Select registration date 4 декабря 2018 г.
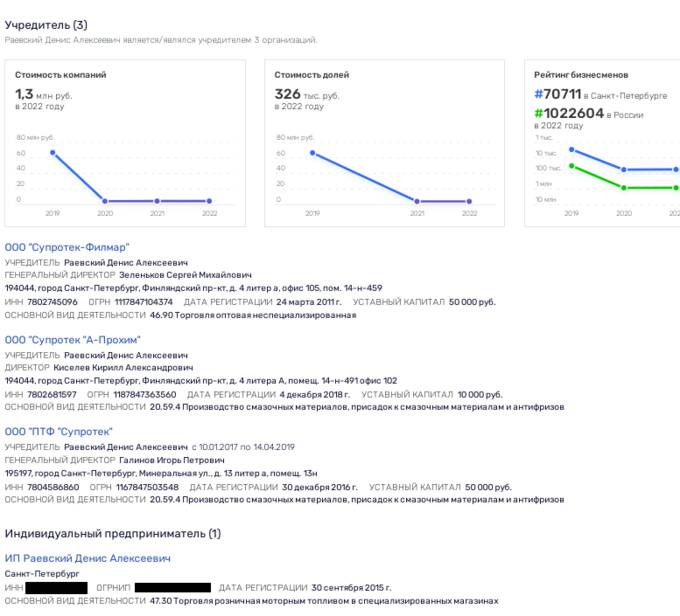The image size is (680, 616). (314, 394)
